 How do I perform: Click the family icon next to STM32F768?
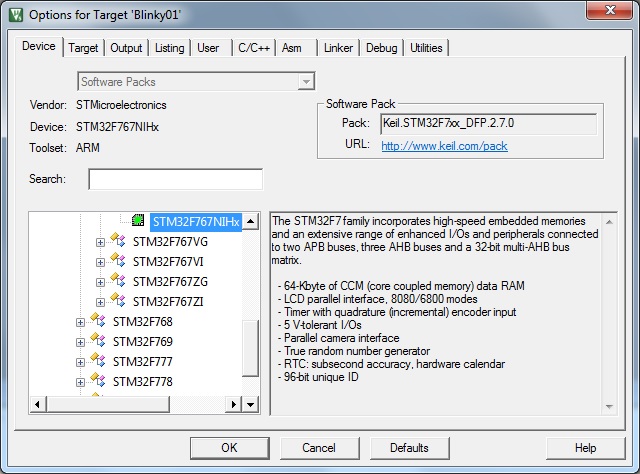98,320
